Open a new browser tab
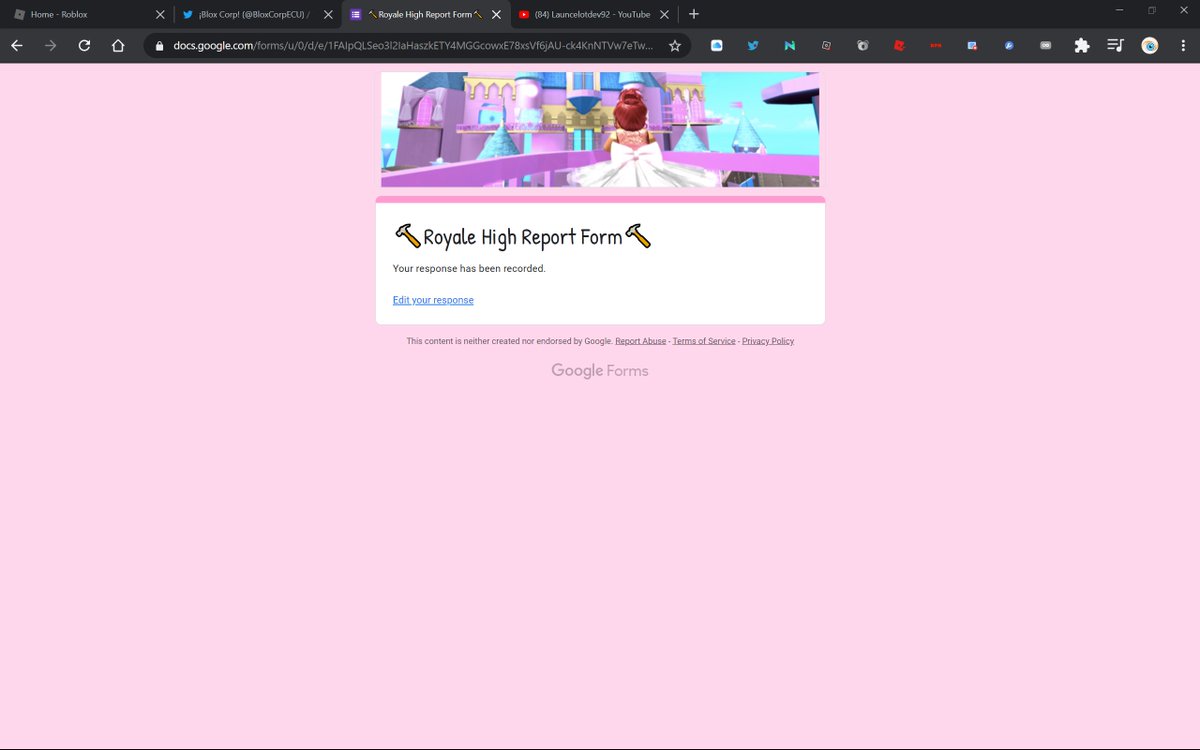Screen dimensions: 1200x750 (x=694, y=14)
